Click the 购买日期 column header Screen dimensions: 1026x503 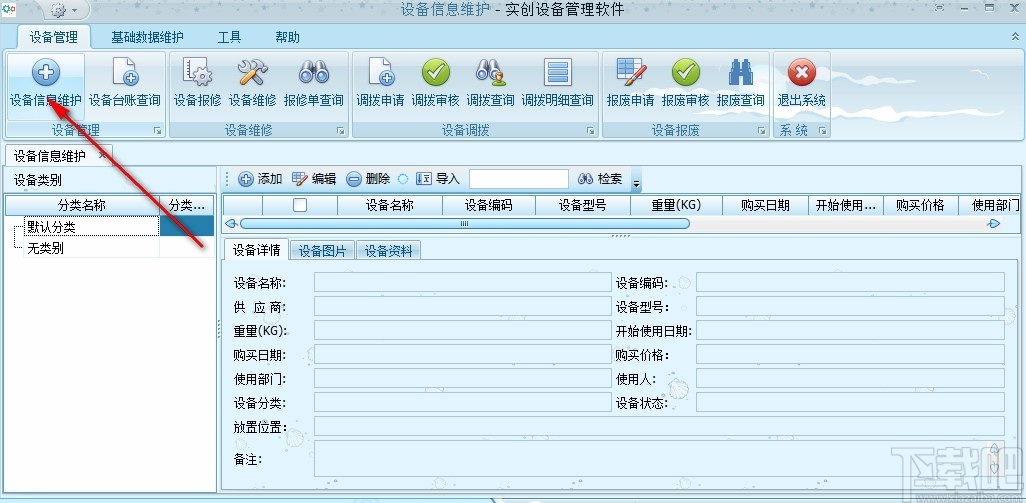pyautogui.click(x=766, y=205)
